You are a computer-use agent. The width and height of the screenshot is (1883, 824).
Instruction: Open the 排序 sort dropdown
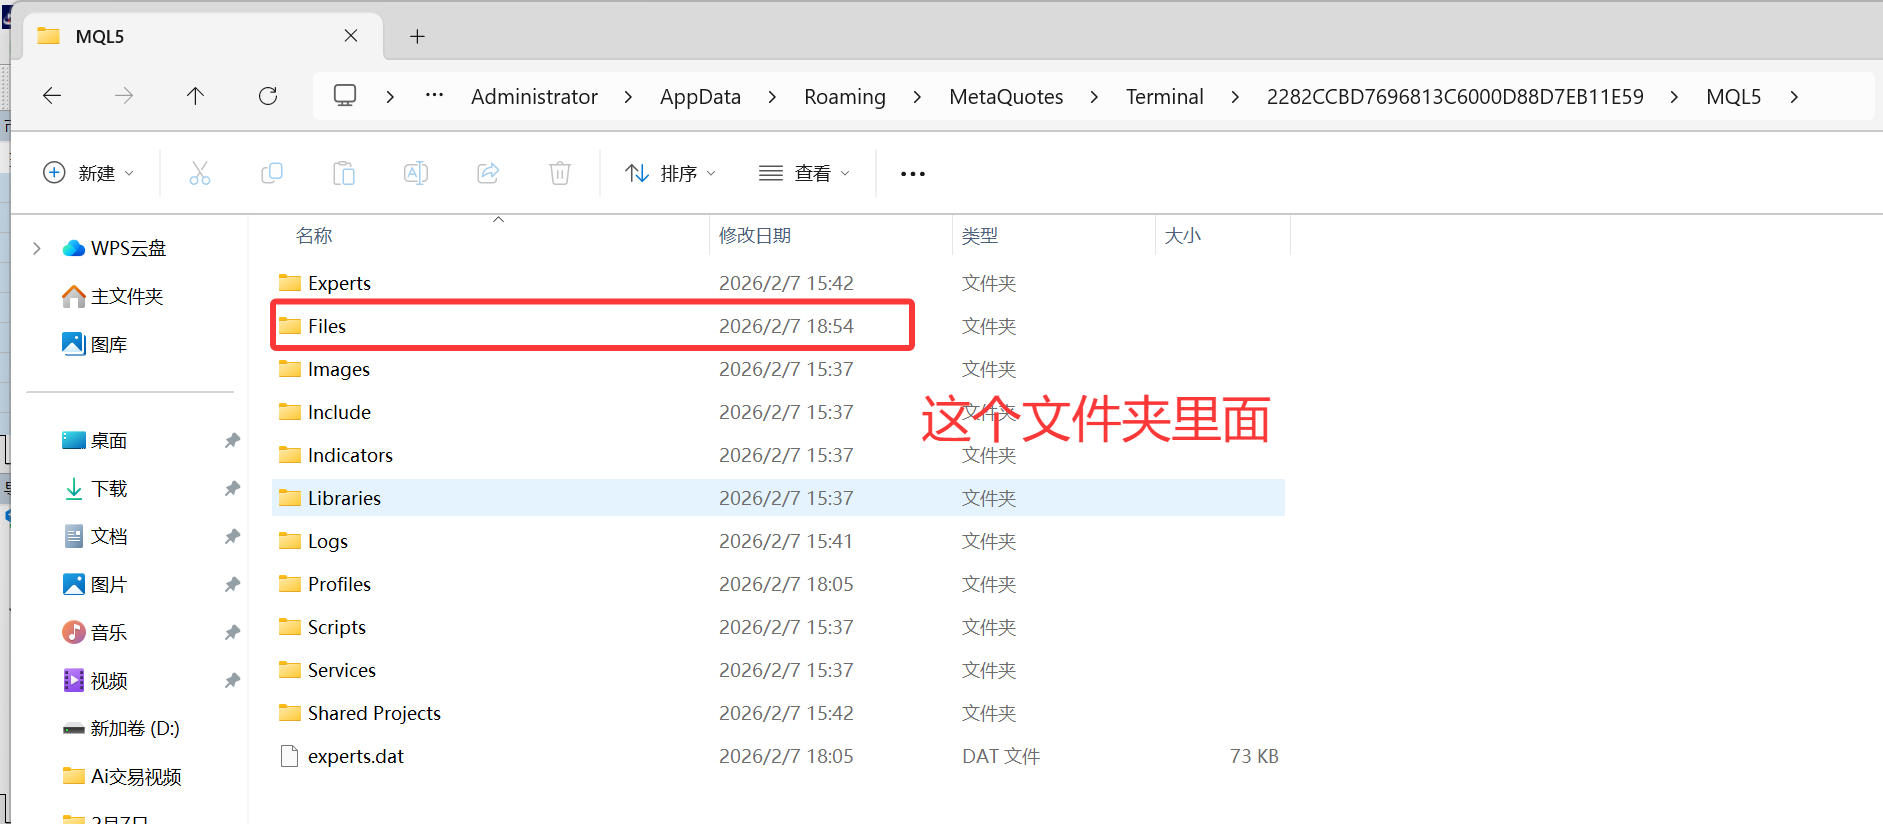point(671,173)
